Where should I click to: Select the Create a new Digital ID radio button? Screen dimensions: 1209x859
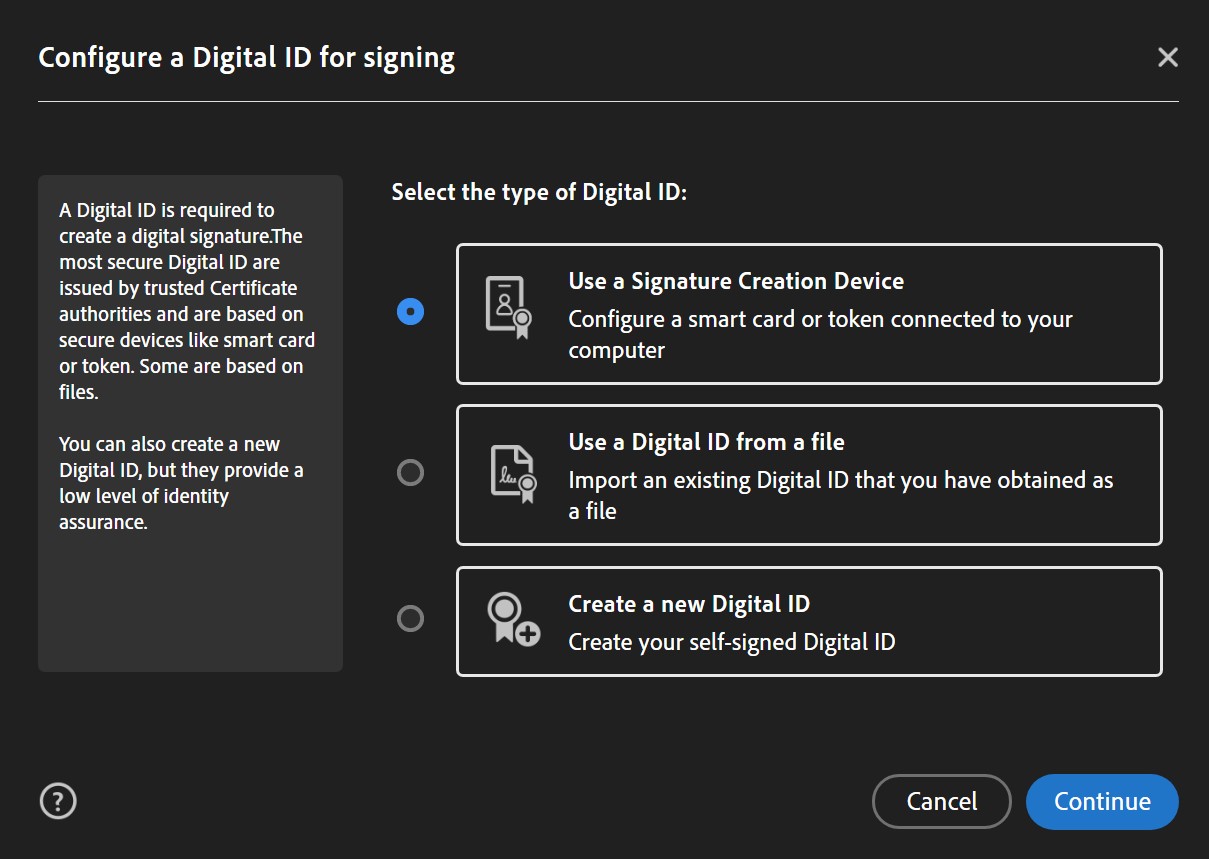[x=410, y=620]
